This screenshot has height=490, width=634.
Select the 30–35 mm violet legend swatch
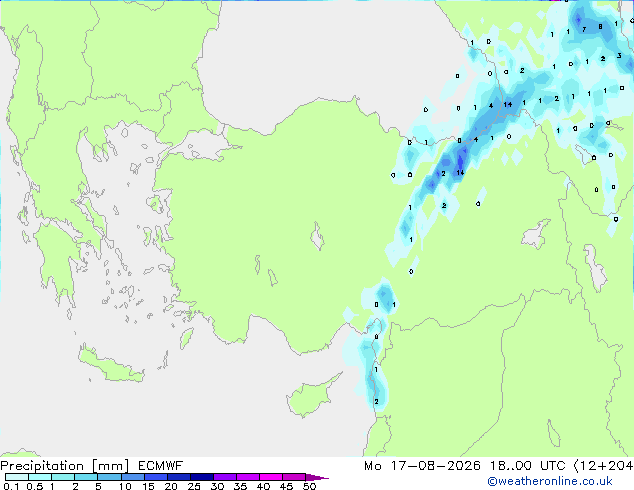(224, 477)
